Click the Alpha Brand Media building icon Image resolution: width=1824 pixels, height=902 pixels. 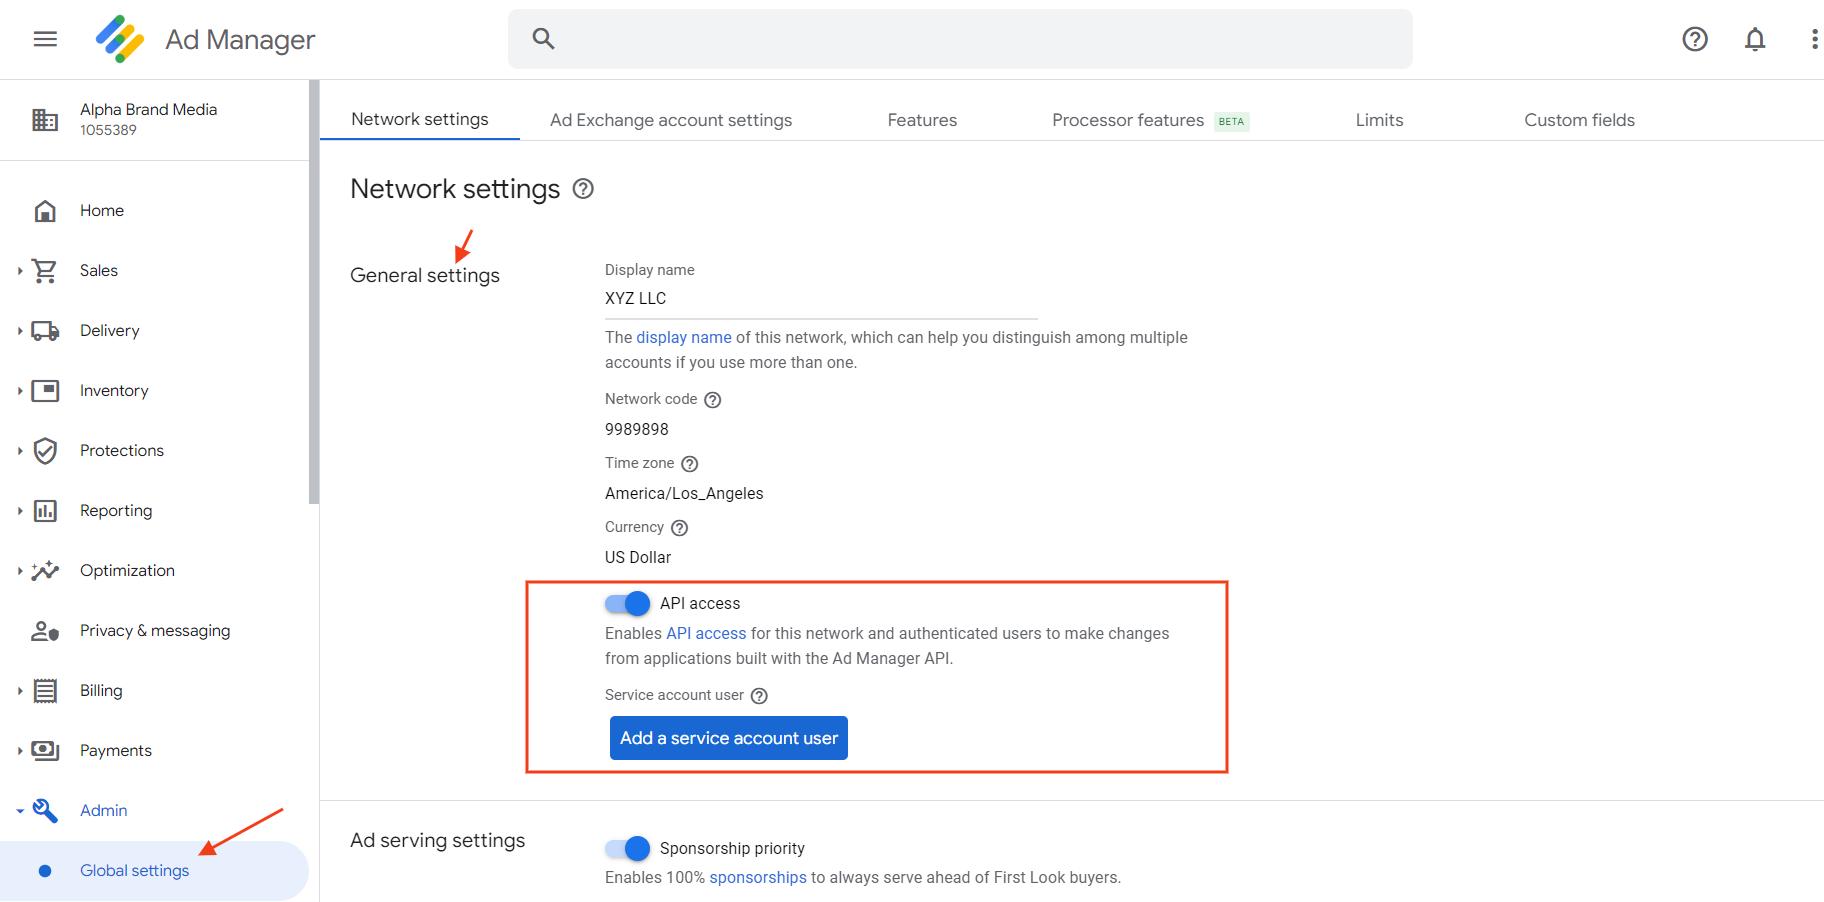pos(45,120)
